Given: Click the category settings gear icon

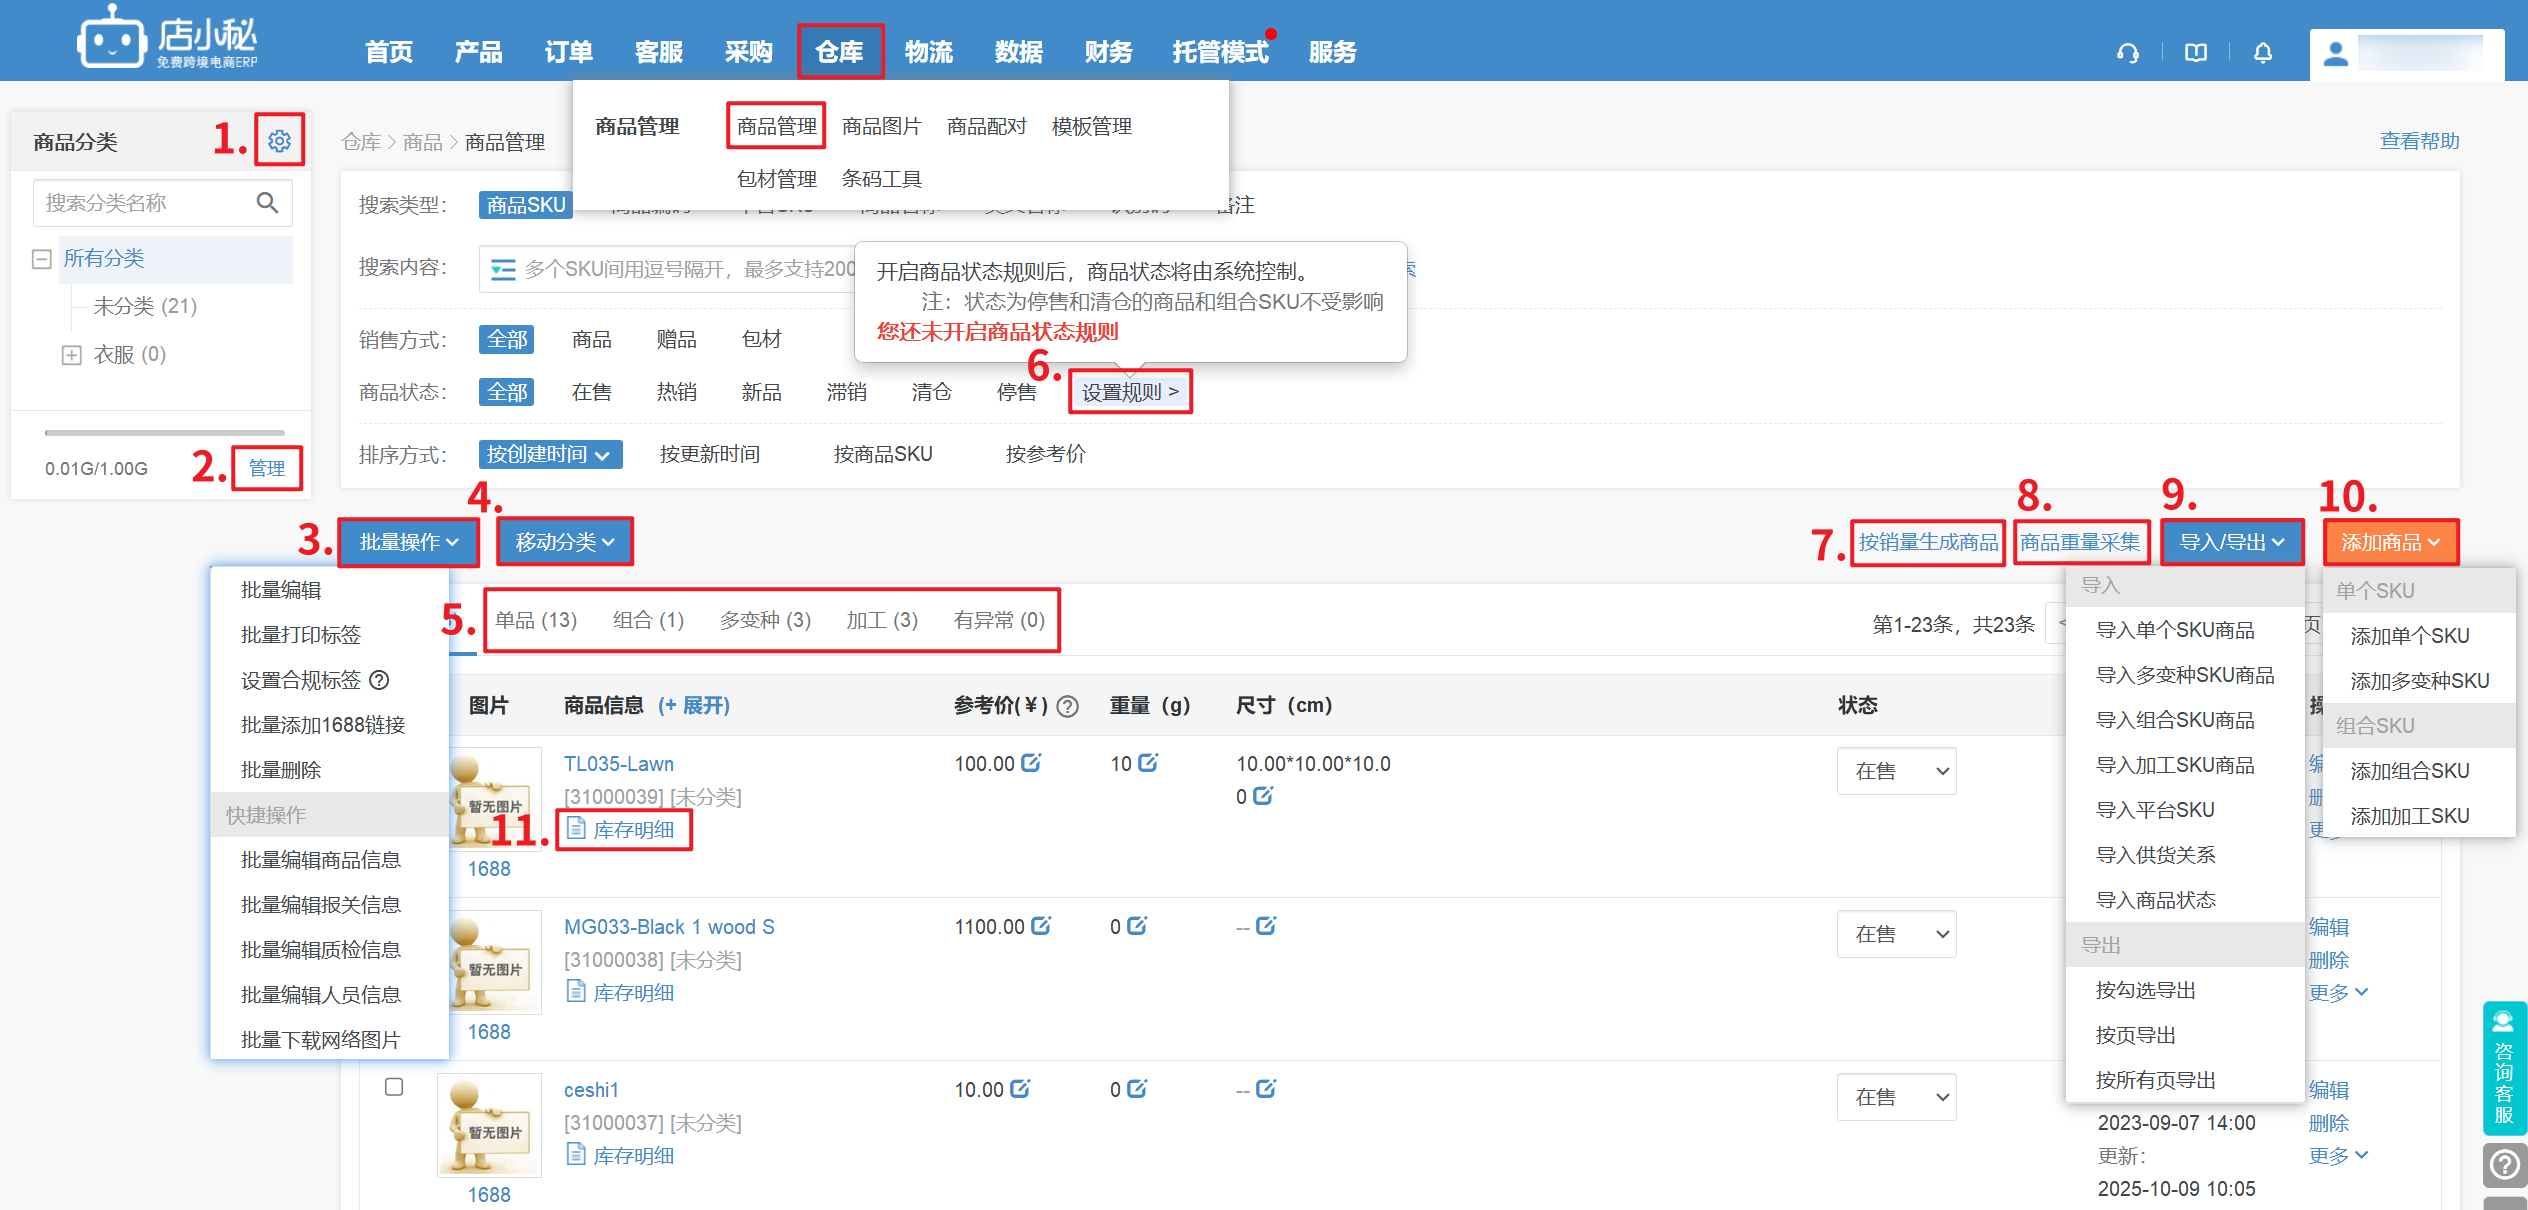Looking at the screenshot, I should [279, 140].
